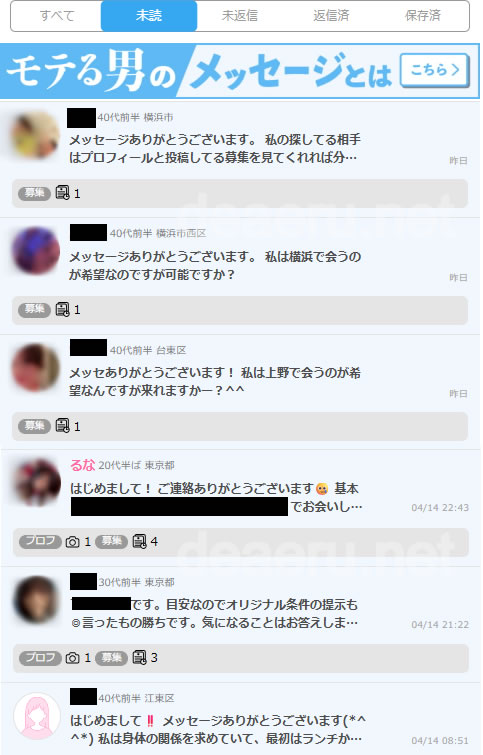Click the こちら banner button
The width and height of the screenshot is (483, 755).
pyautogui.click(x=435, y=70)
